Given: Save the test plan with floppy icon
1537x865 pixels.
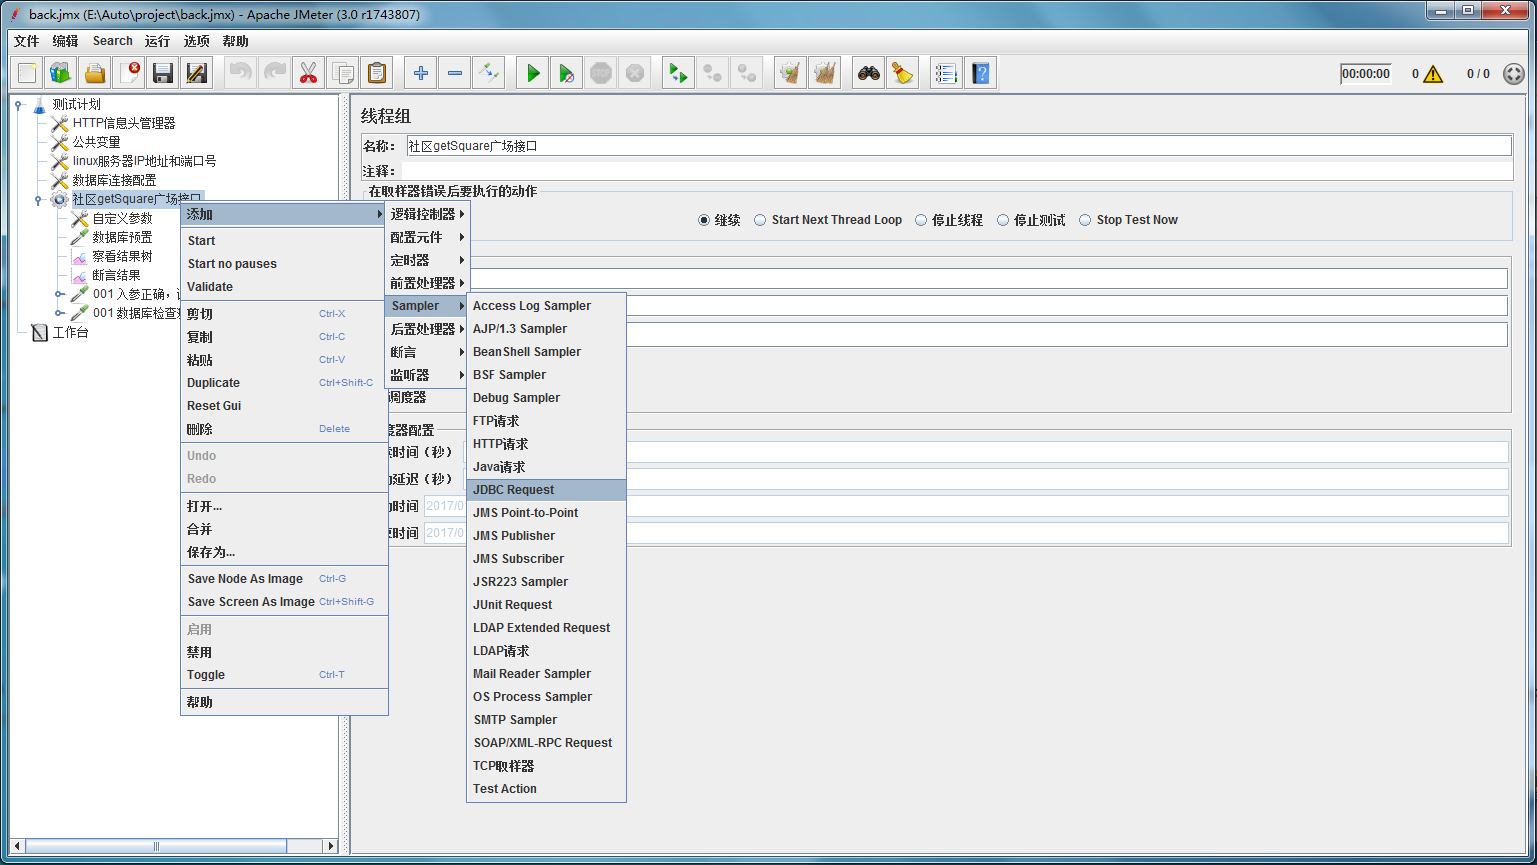Looking at the screenshot, I should coord(163,73).
